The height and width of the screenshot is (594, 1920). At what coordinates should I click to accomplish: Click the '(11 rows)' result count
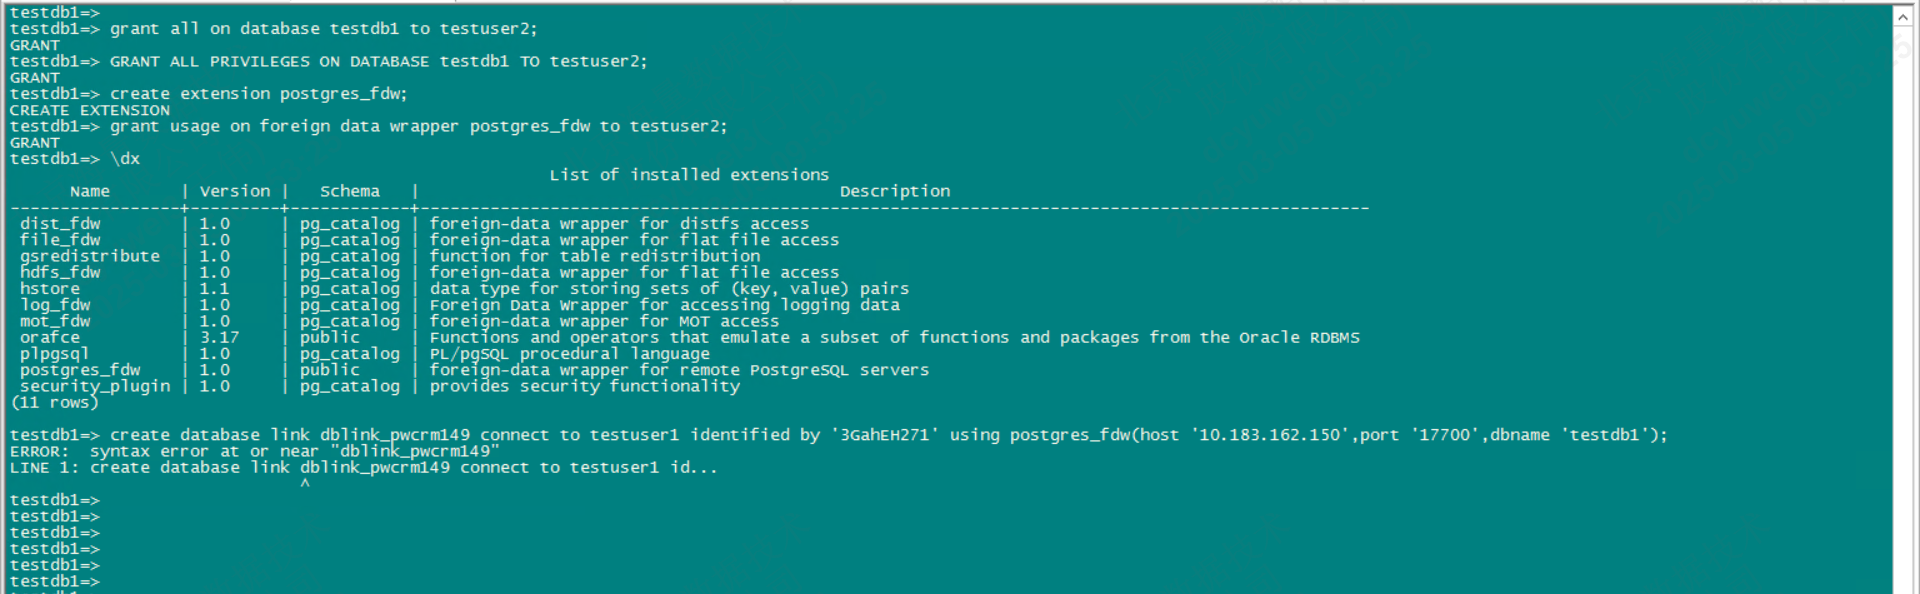tap(55, 402)
